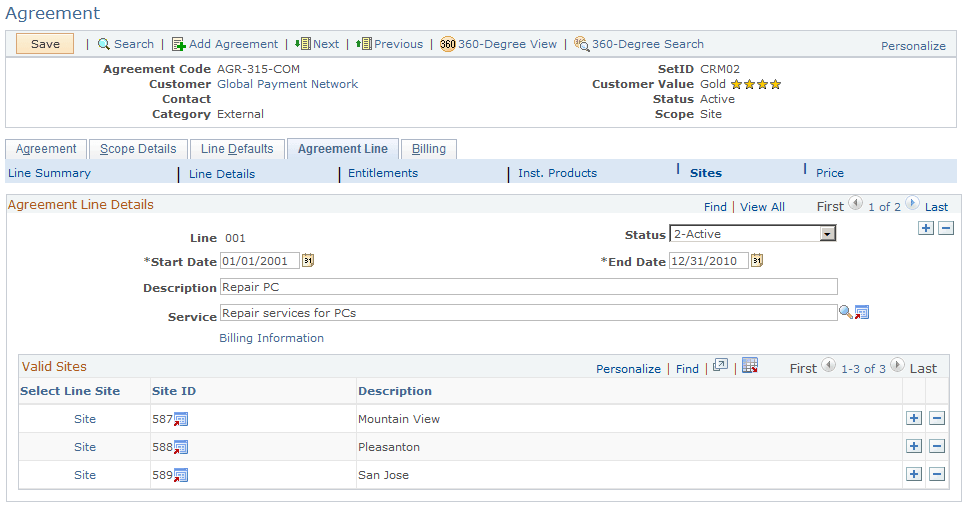Click the Search magnifier icon in toolbar
The image size is (968, 507).
[104, 44]
